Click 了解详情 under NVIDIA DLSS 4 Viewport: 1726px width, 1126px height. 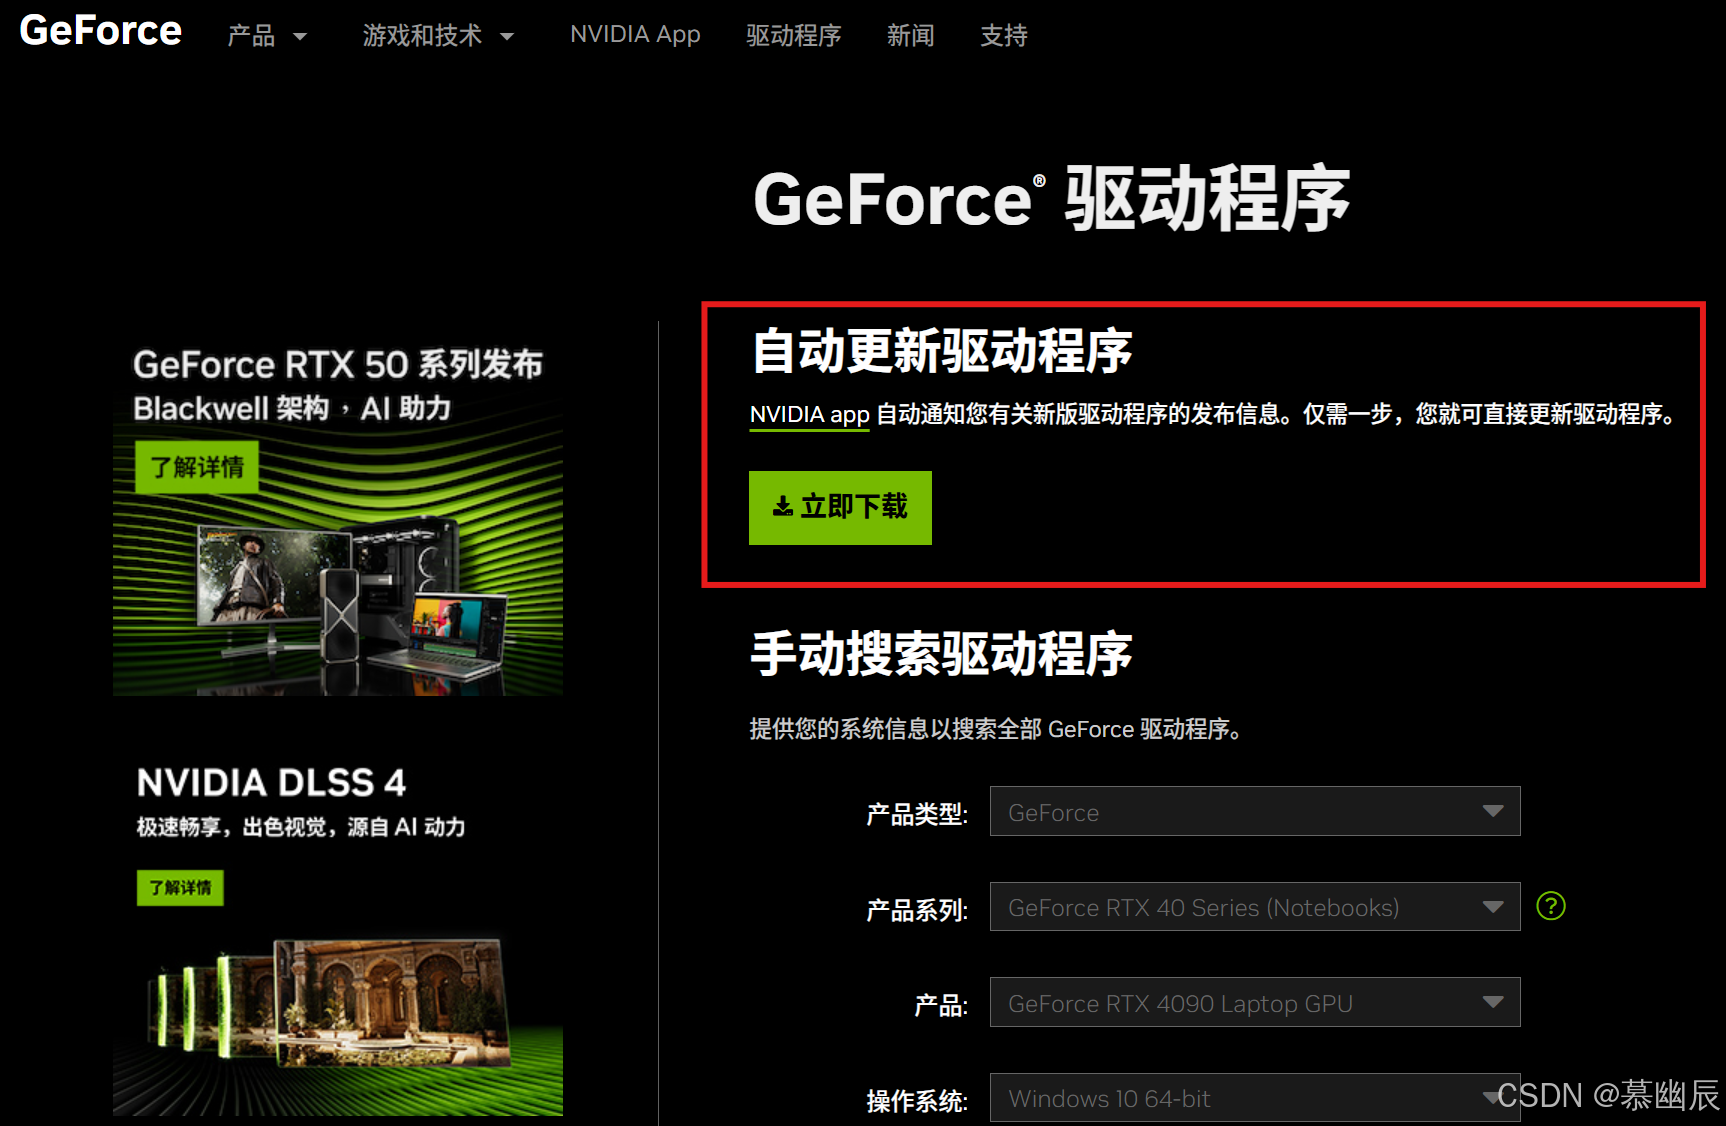coord(180,888)
